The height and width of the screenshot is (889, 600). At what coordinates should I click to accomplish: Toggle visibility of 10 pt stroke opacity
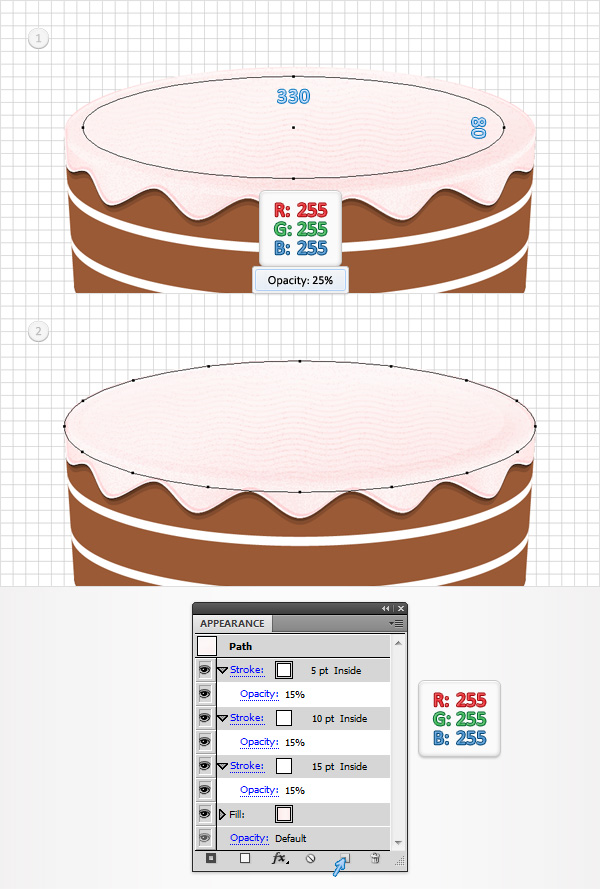tap(205, 742)
